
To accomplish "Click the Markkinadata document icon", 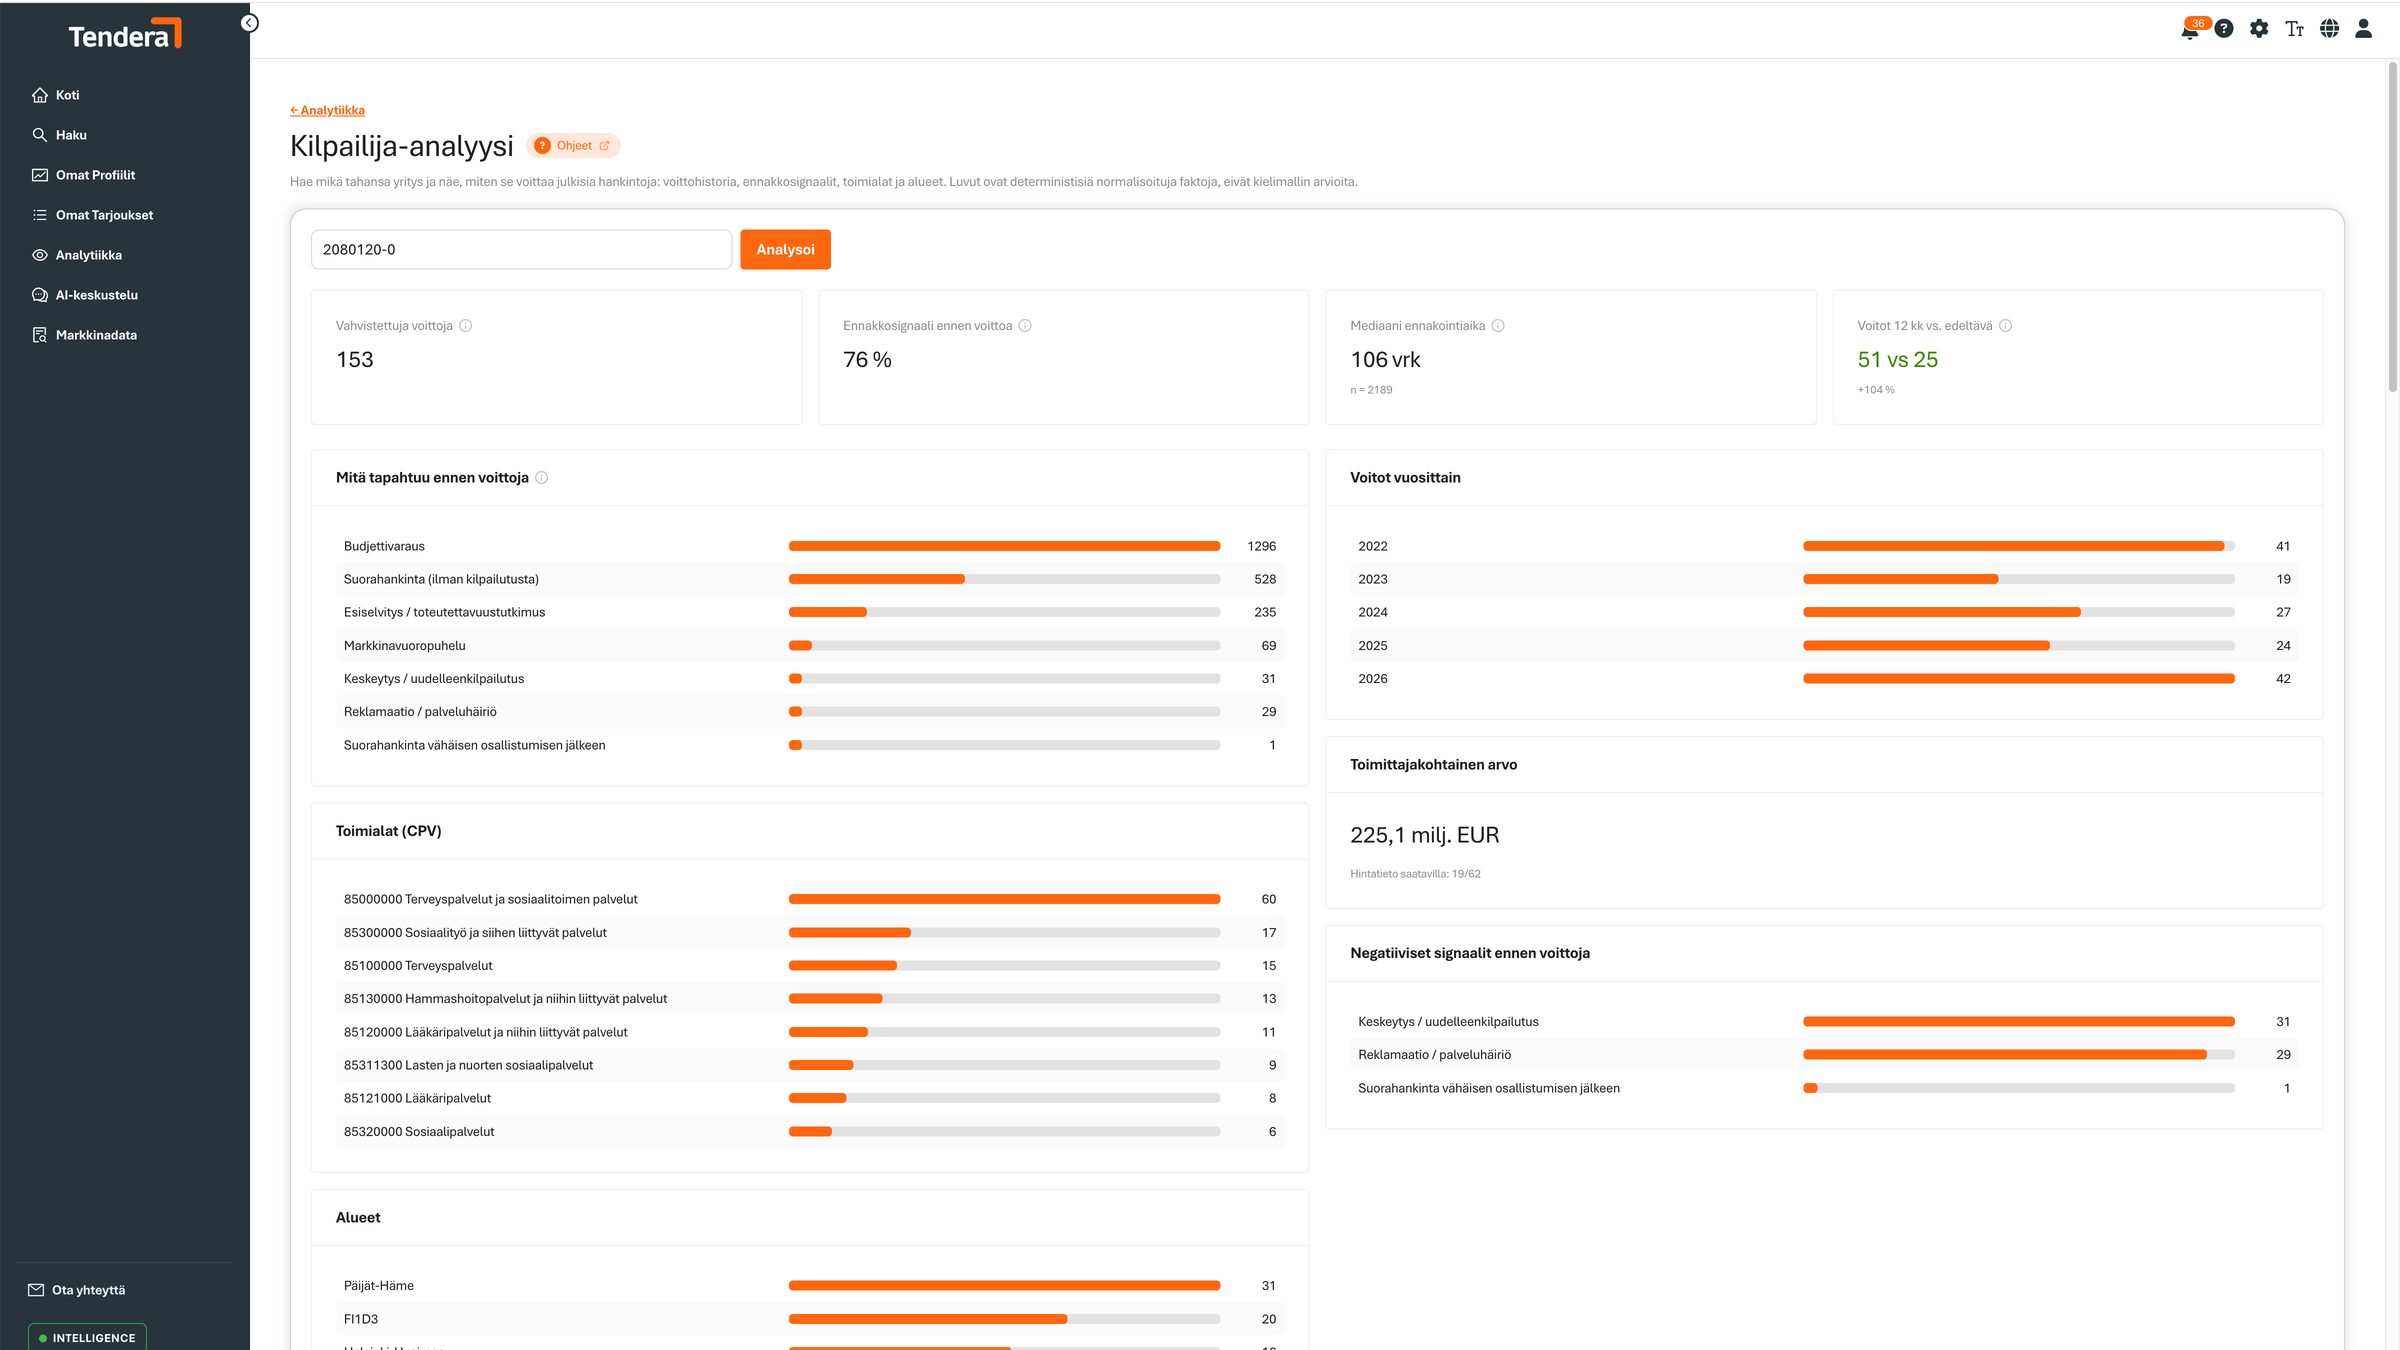I will click(40, 335).
